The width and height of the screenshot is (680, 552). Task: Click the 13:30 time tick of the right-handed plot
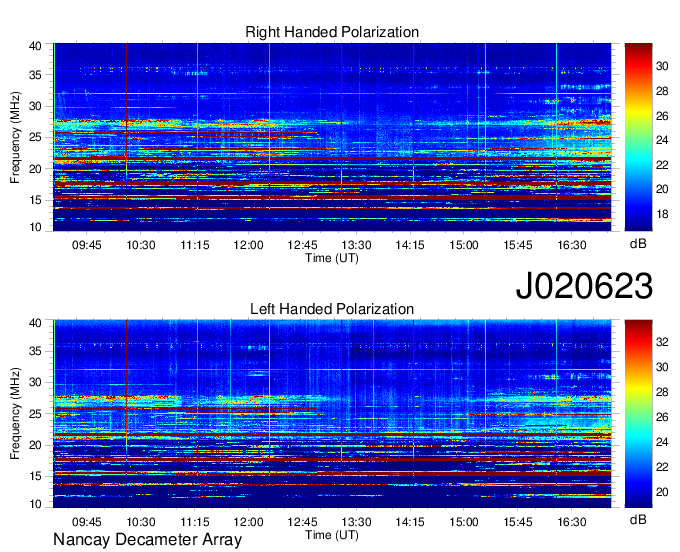(x=356, y=245)
